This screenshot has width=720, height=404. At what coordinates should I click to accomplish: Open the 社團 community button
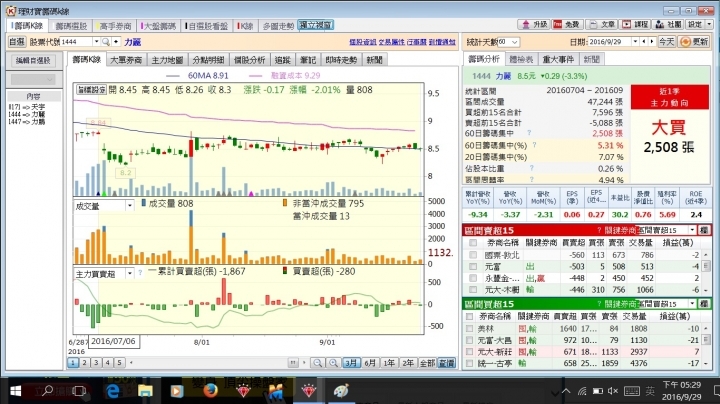668,24
